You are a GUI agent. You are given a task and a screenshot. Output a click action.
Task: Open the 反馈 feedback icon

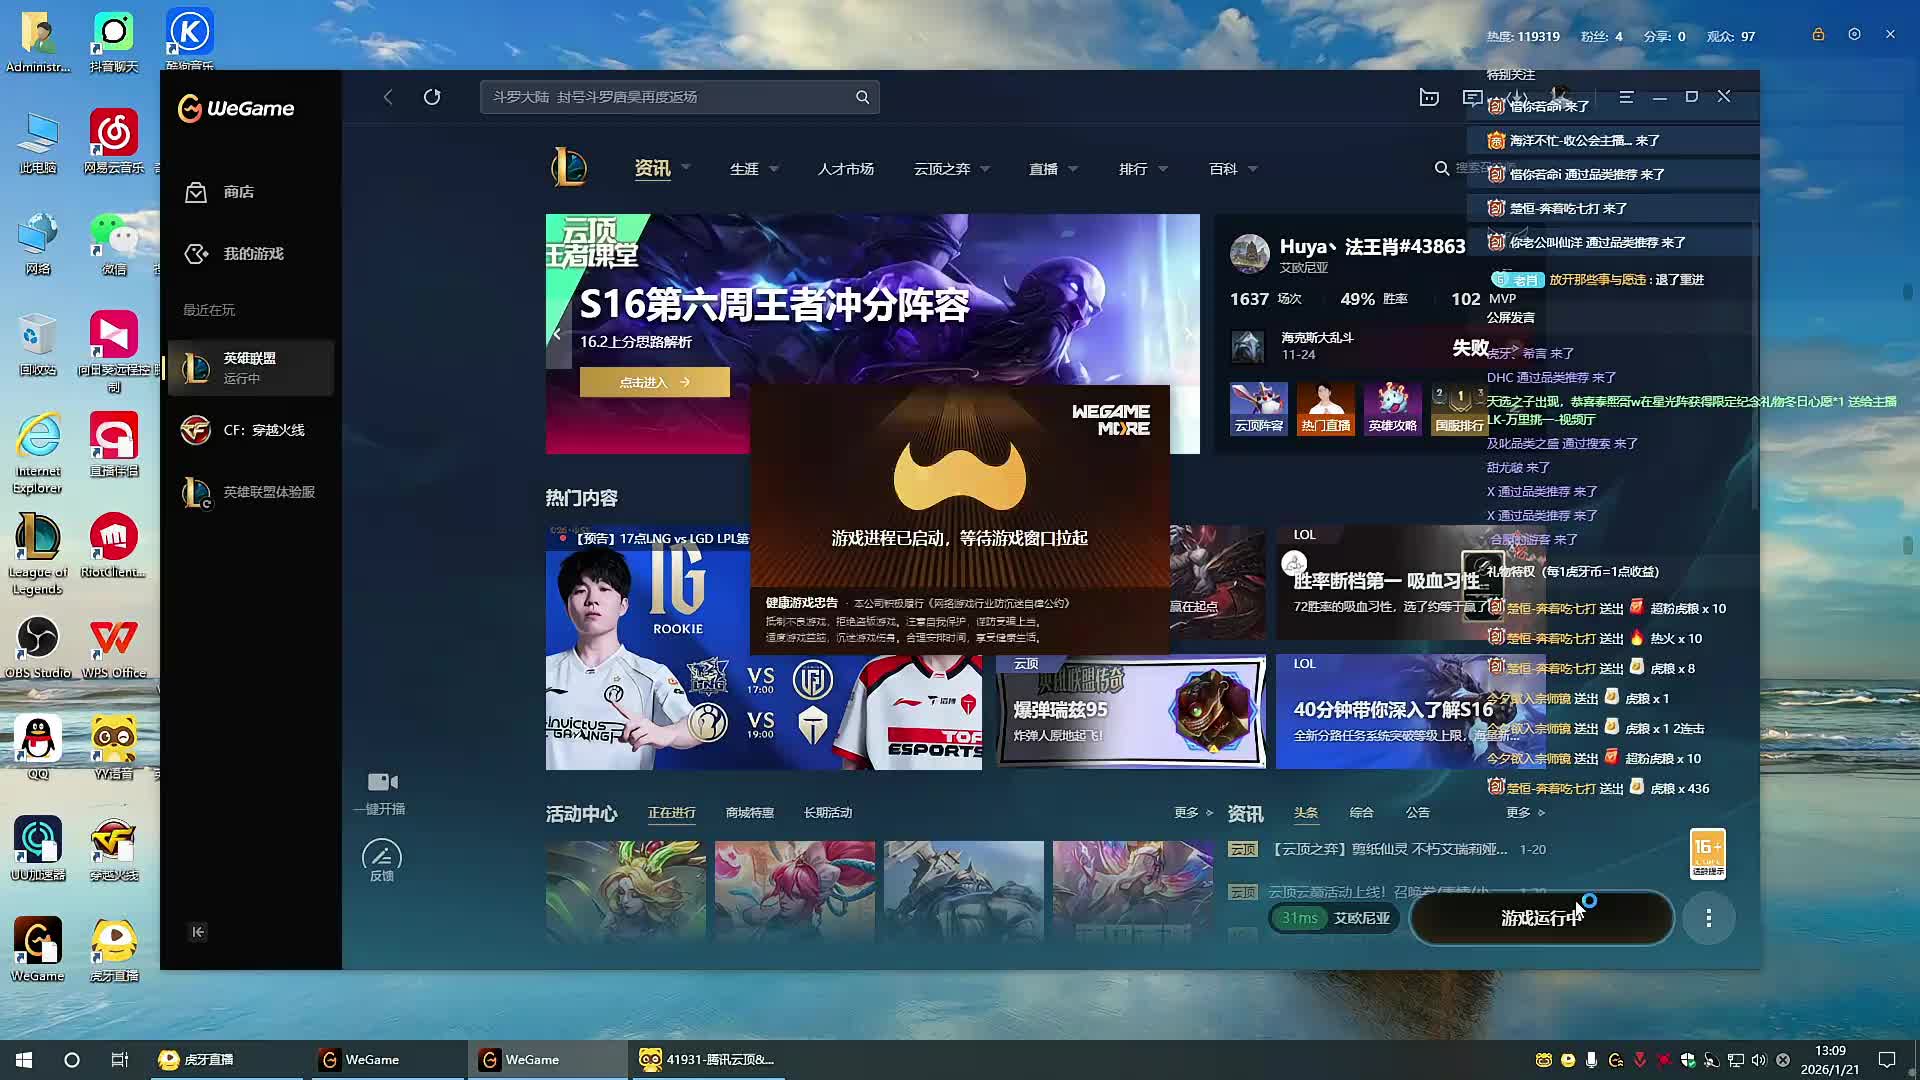[x=381, y=857]
